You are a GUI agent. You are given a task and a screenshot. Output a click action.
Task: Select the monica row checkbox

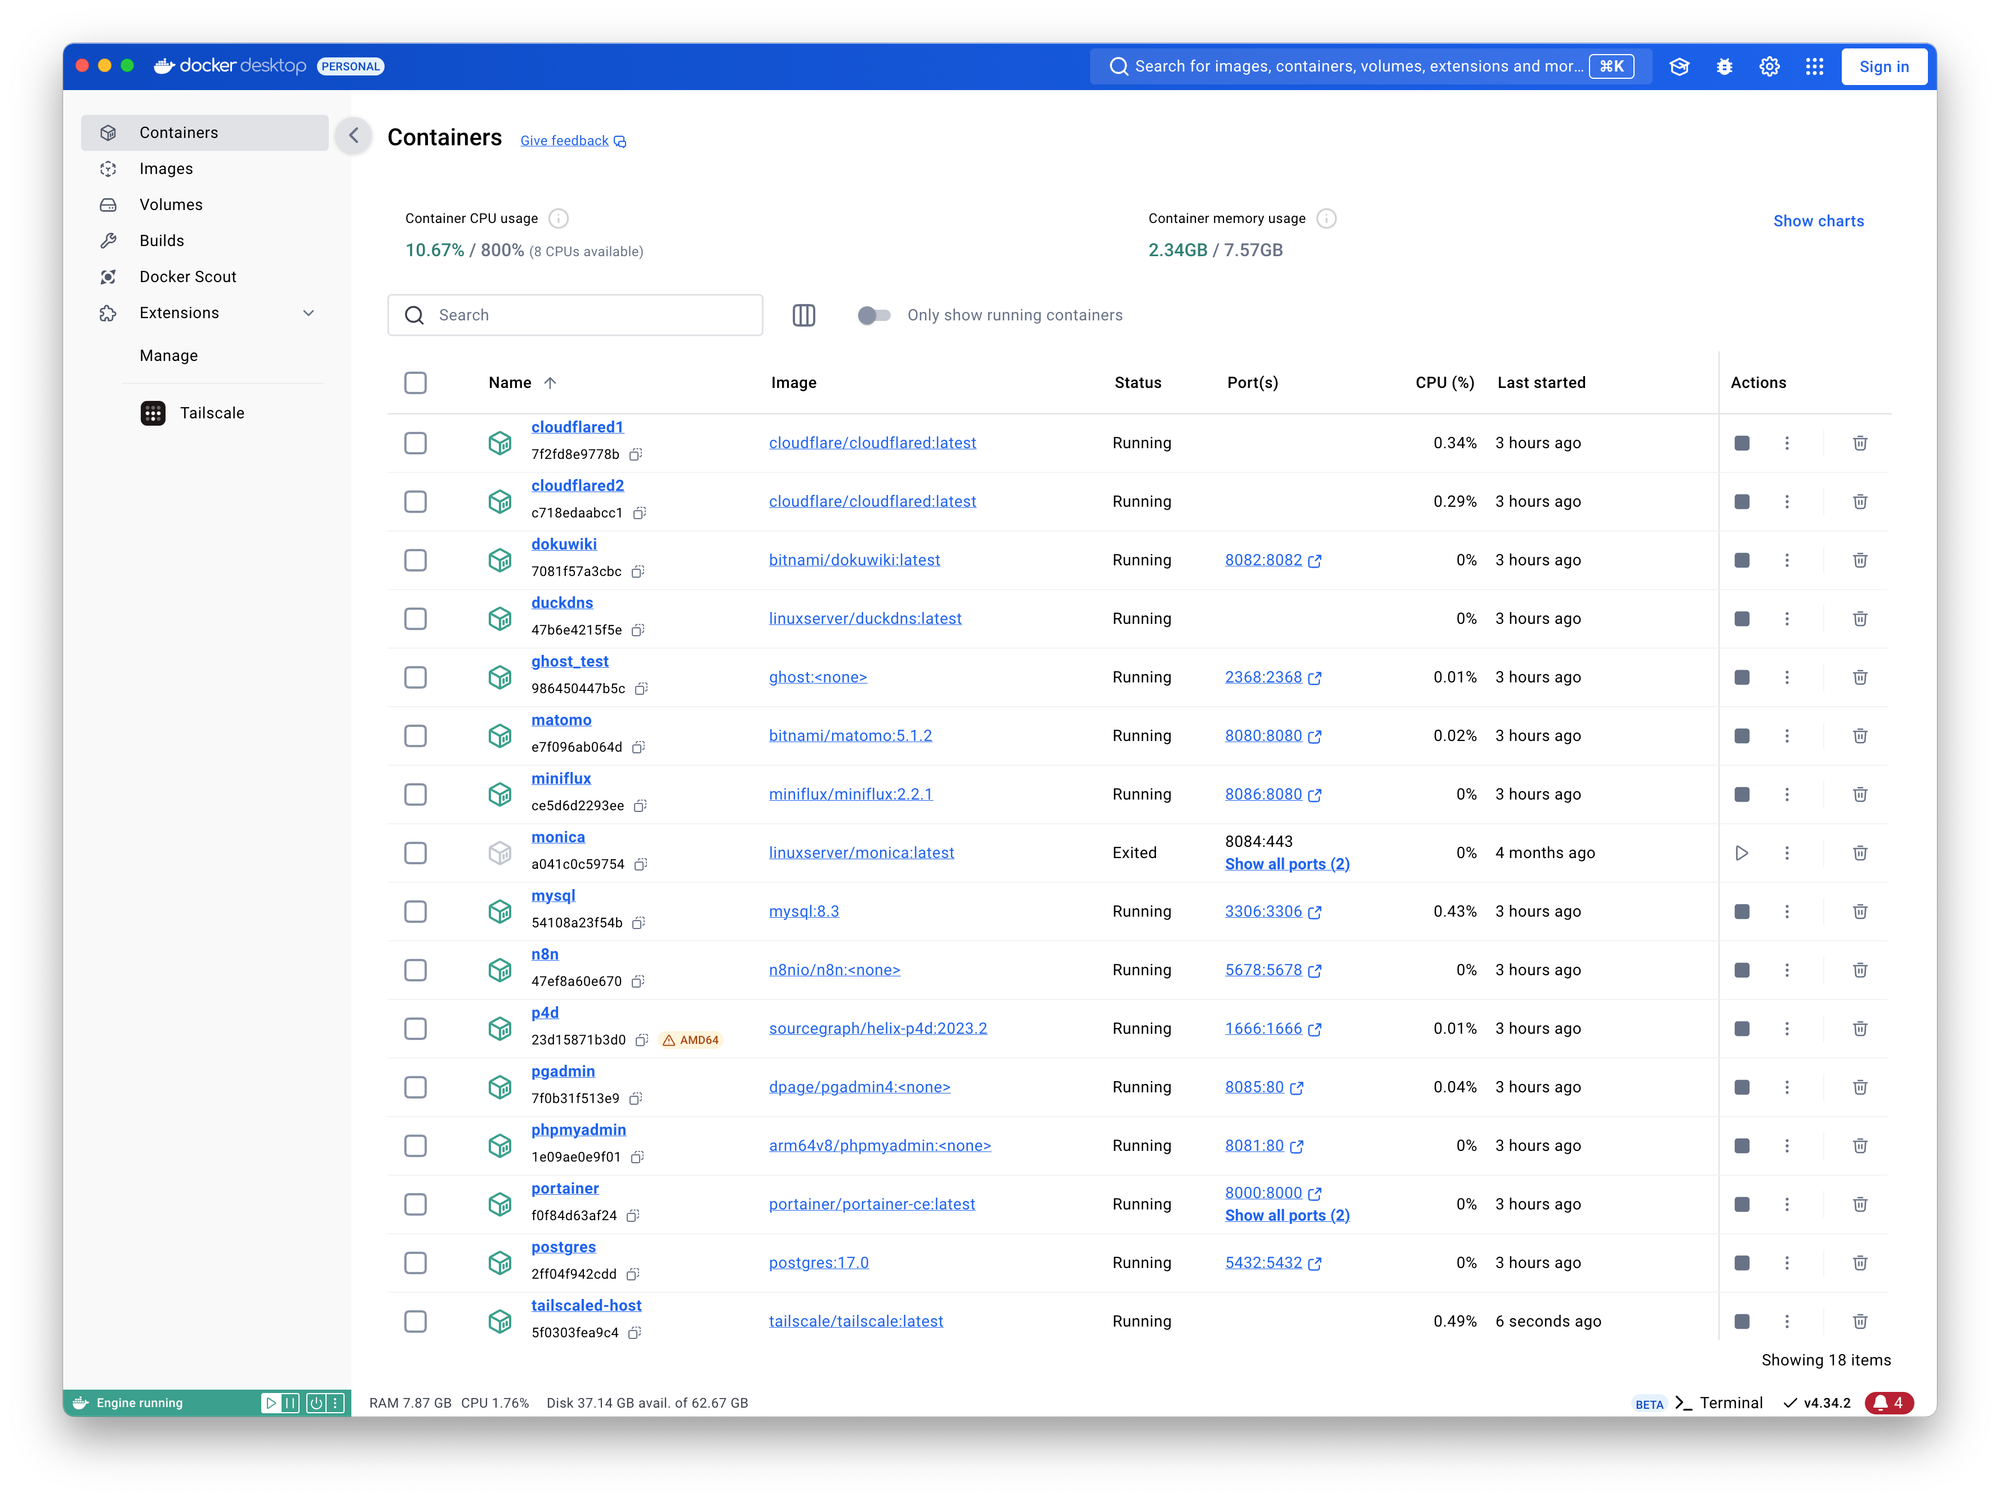416,853
